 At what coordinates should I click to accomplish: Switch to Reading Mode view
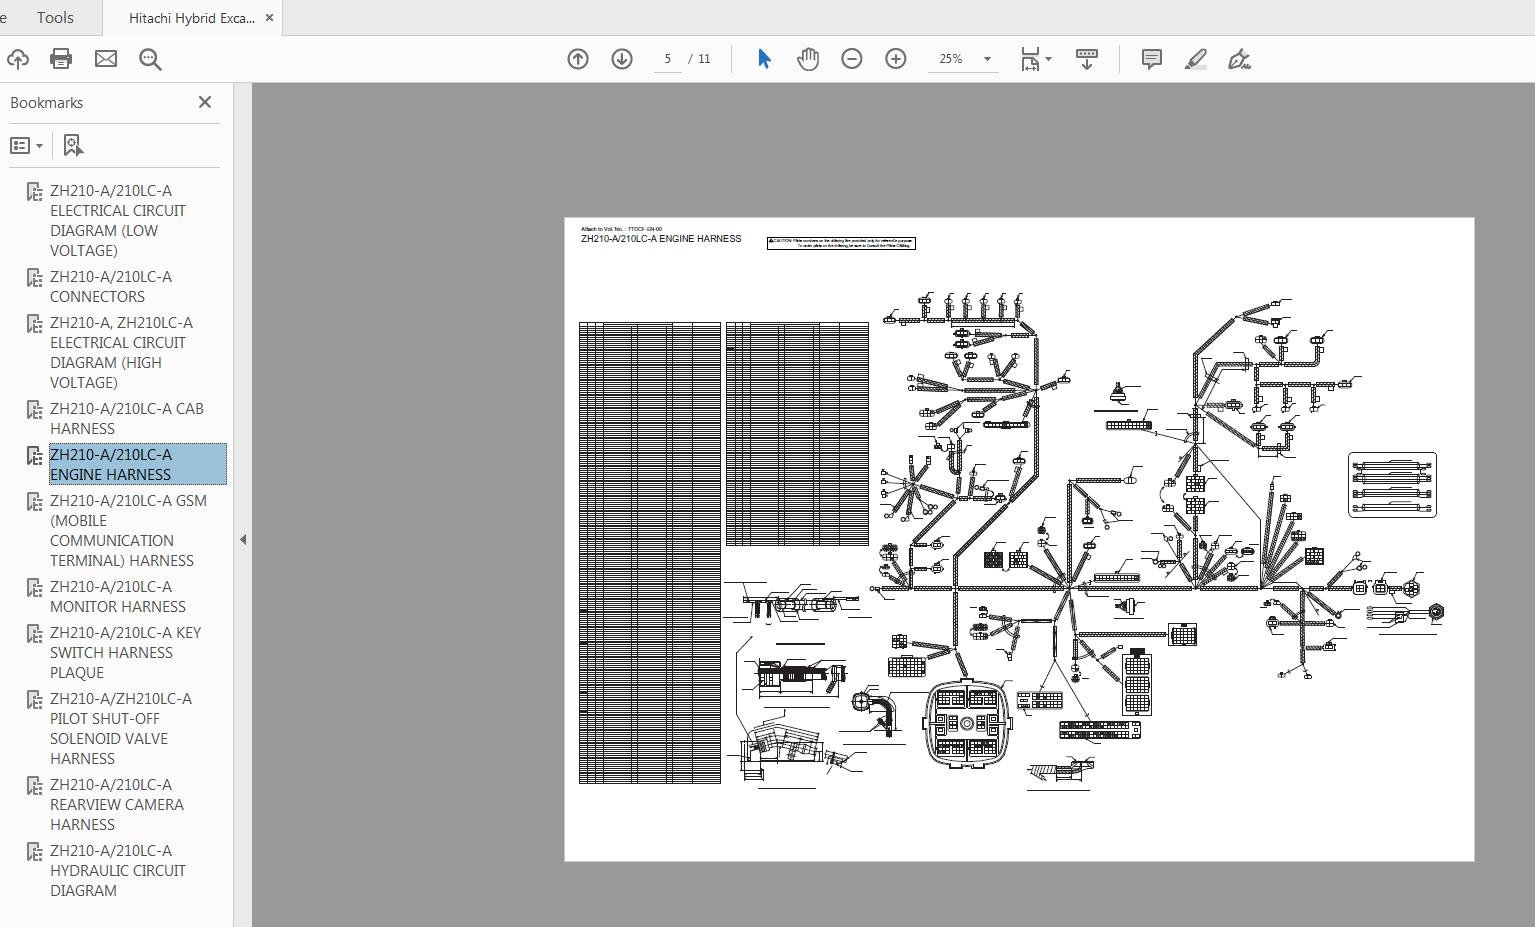click(1086, 59)
